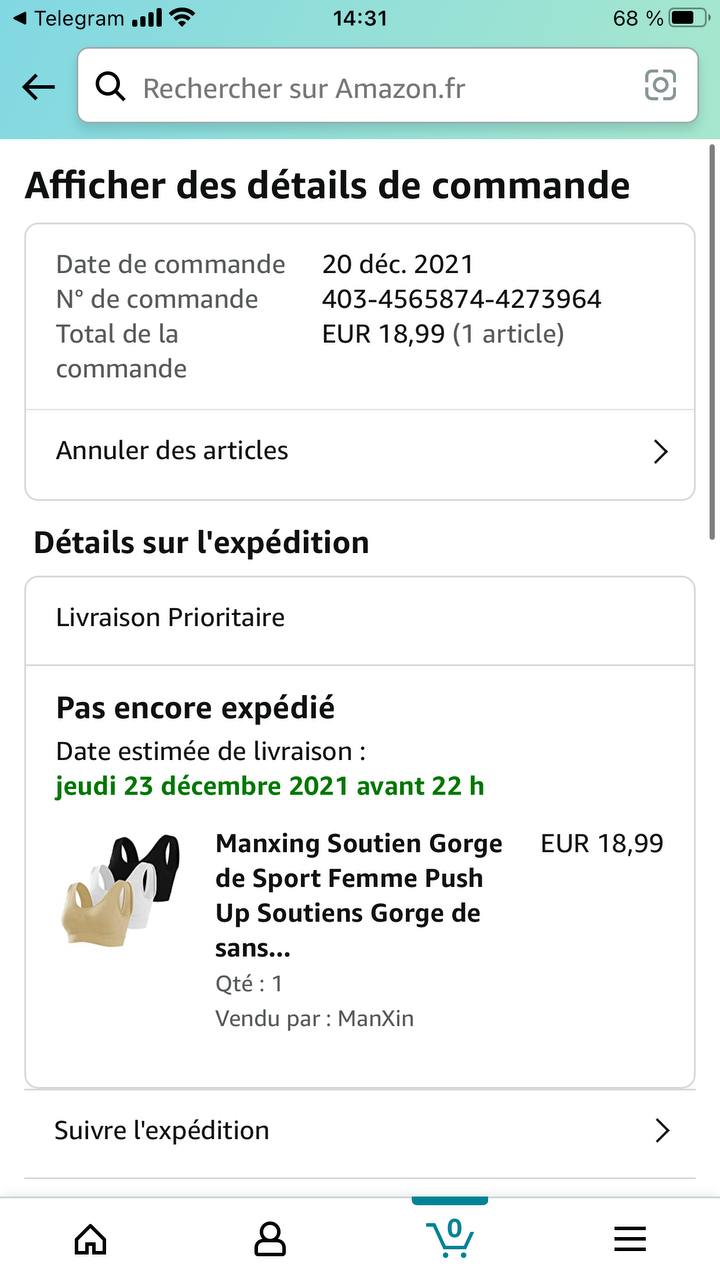Go to the Home tab icon
Viewport: 720px width, 1280px height.
91,1239
